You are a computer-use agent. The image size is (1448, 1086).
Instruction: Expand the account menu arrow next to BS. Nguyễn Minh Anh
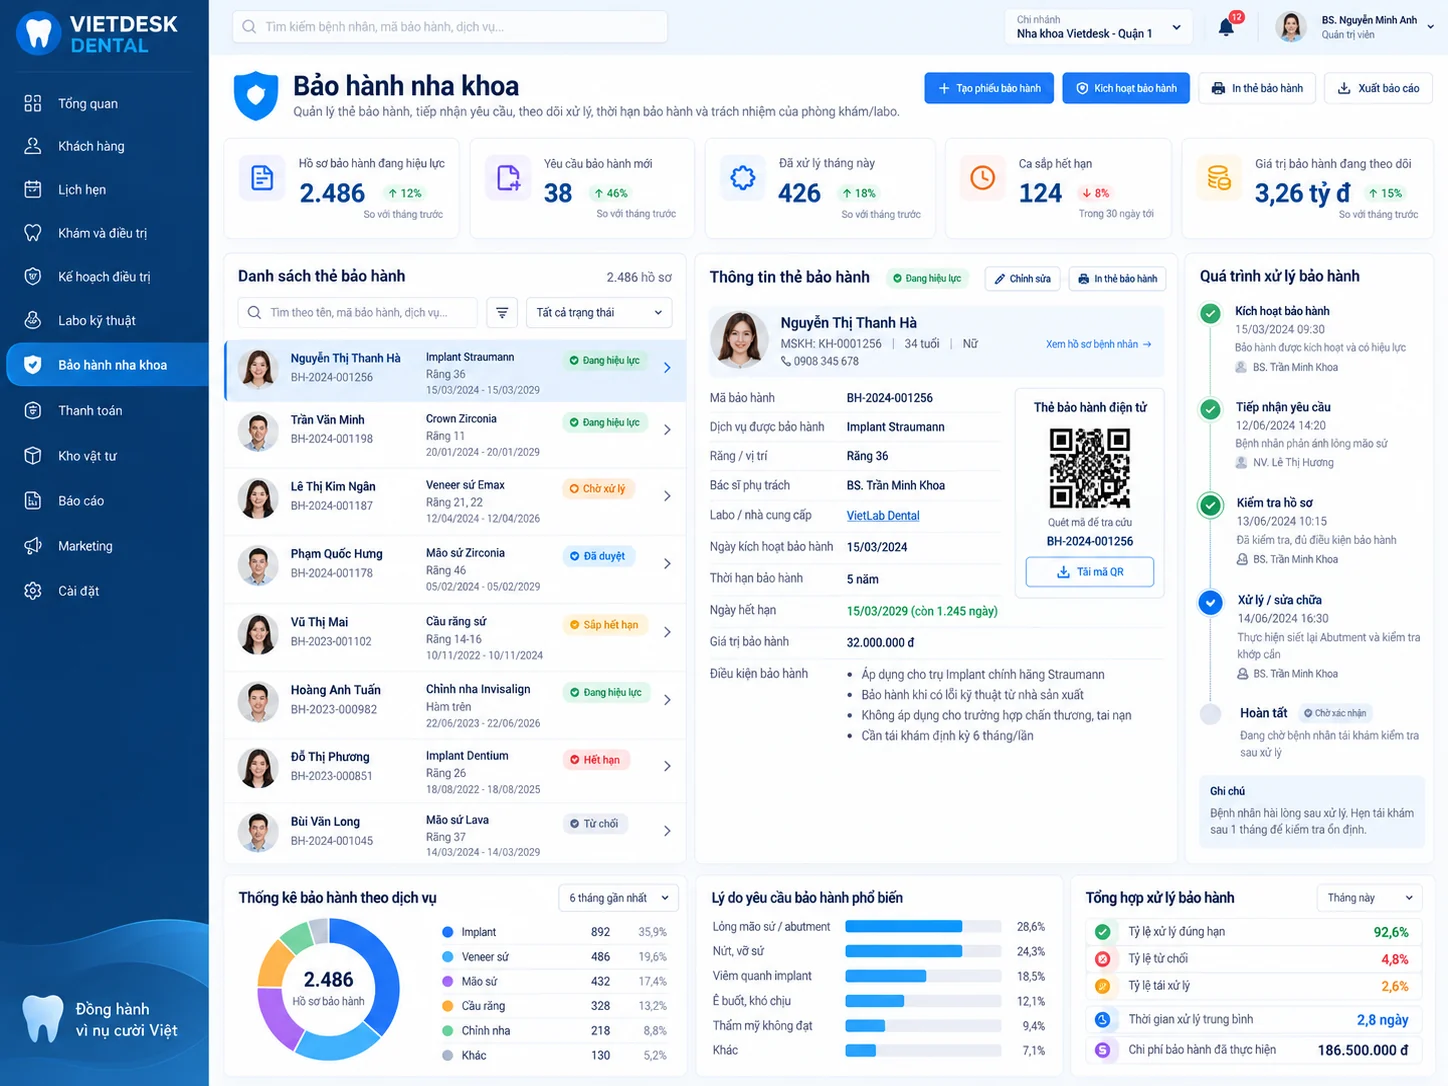click(x=1430, y=27)
